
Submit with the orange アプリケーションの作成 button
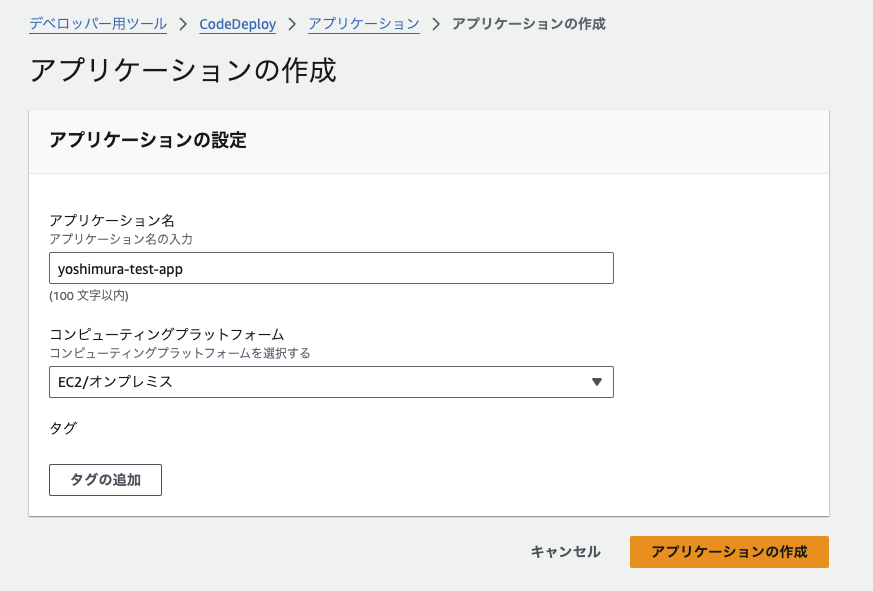(x=729, y=552)
